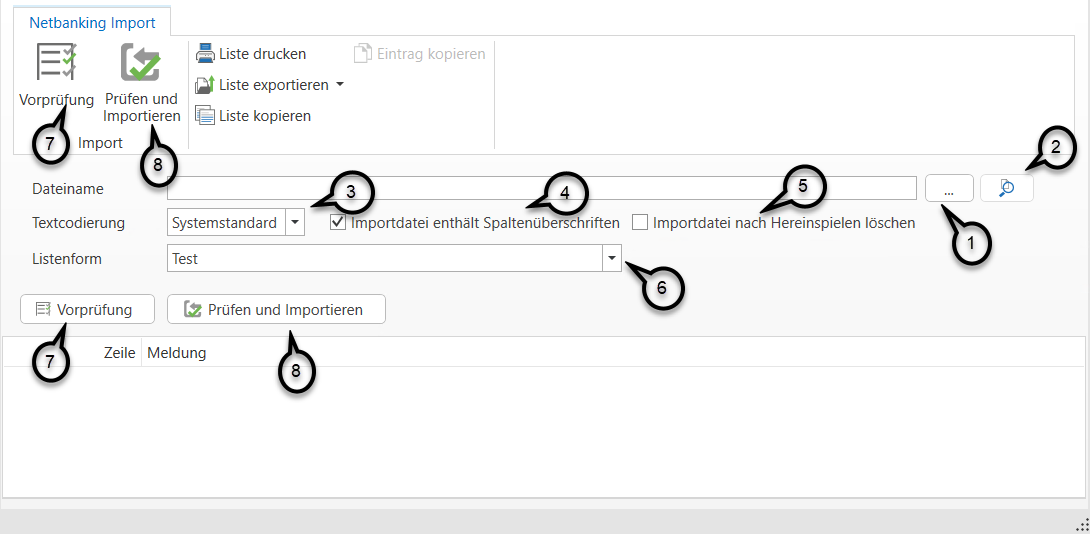Click the Meldung column header
Image resolution: width=1090 pixels, height=534 pixels.
point(177,353)
